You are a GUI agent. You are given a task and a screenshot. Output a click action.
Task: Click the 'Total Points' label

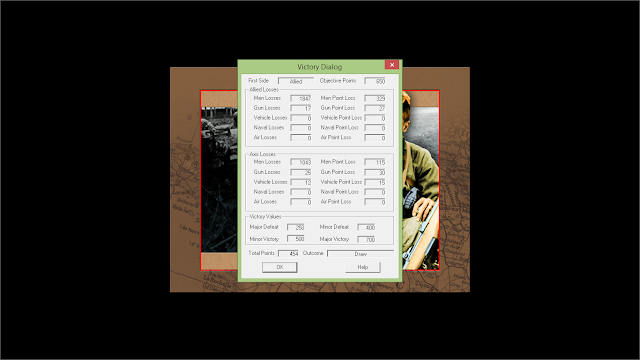coord(262,253)
